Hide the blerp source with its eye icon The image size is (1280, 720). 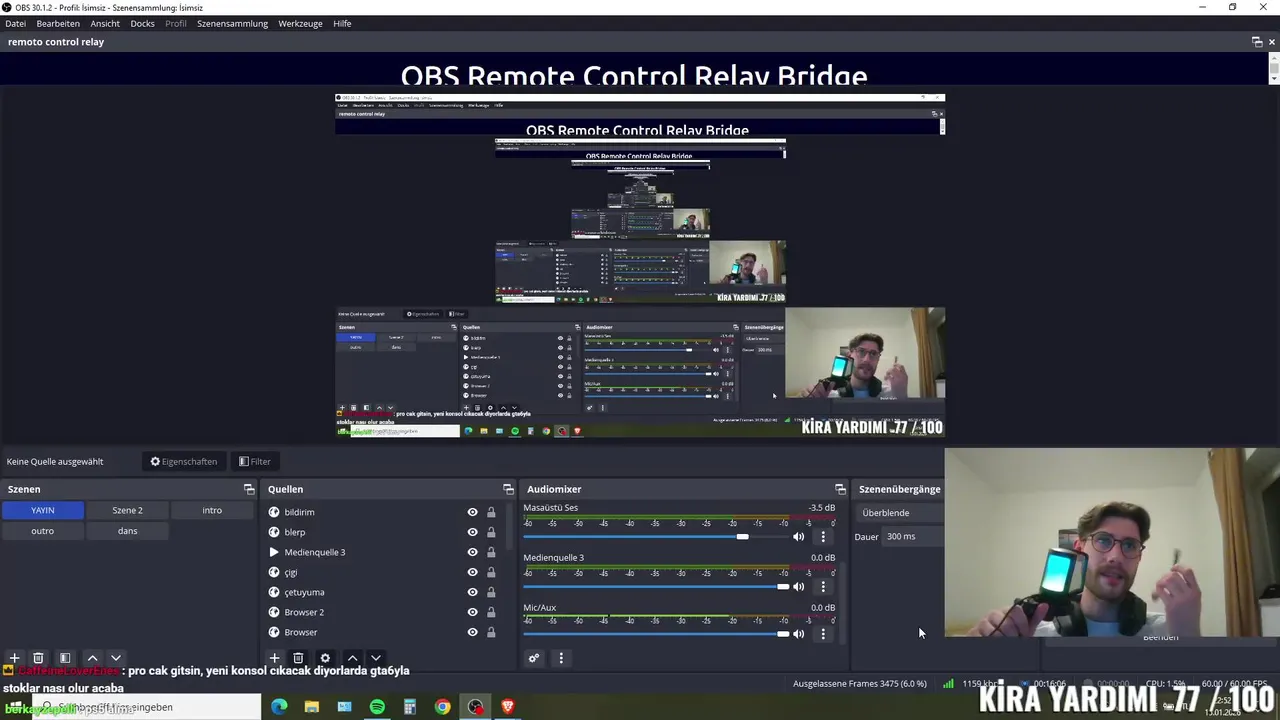click(x=472, y=532)
